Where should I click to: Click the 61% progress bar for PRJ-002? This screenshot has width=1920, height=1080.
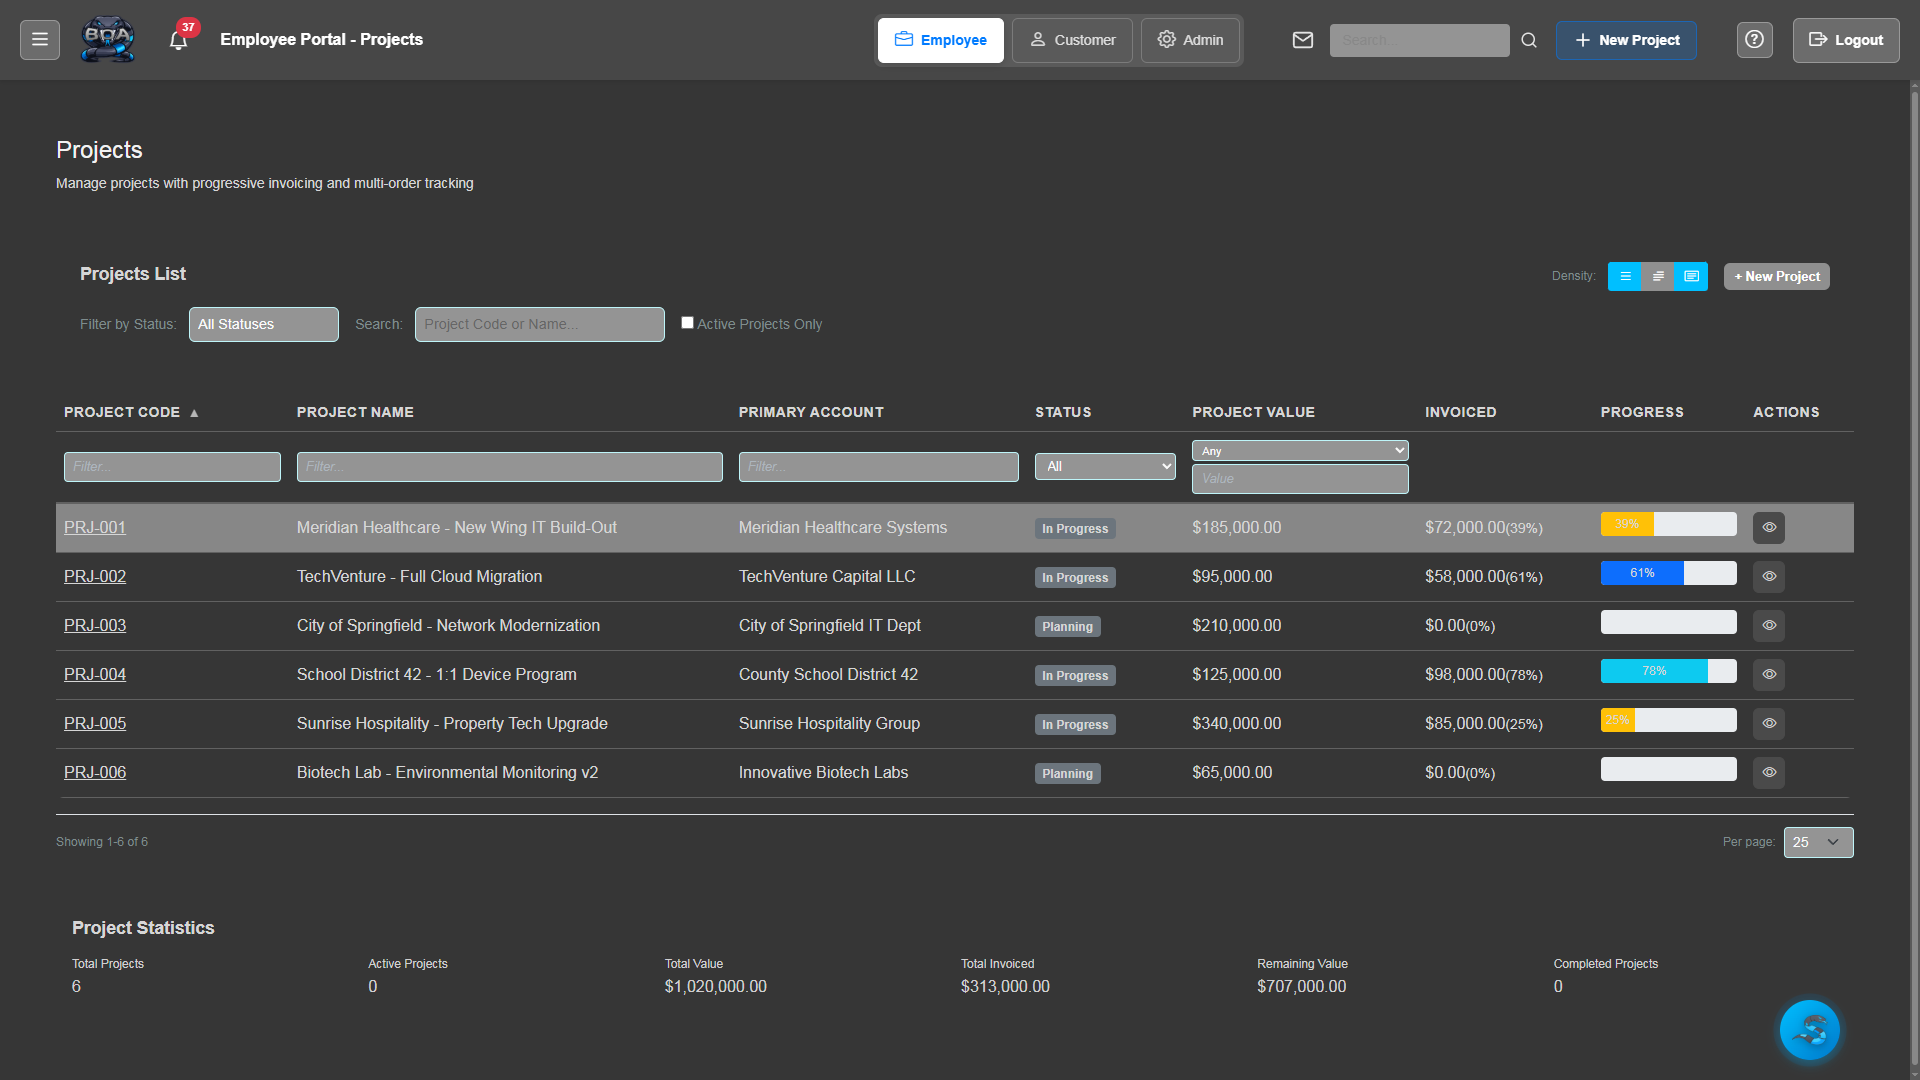1668,573
